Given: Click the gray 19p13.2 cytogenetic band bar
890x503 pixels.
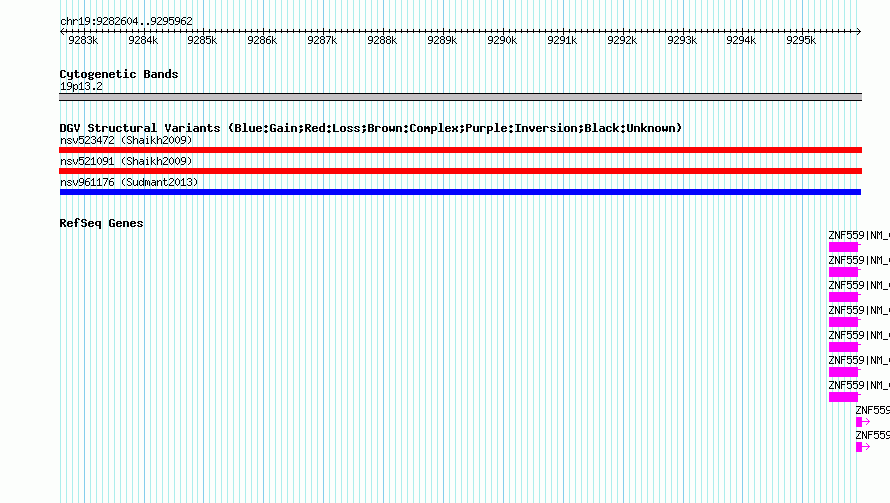Looking at the screenshot, I should (460, 97).
